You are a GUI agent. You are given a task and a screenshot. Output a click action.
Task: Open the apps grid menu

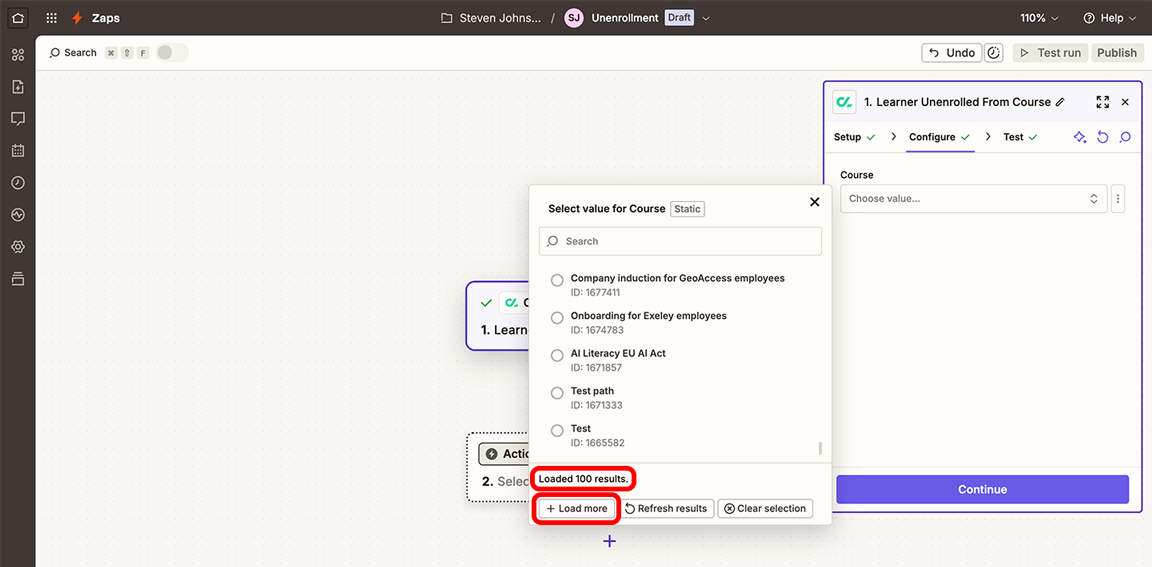click(x=51, y=18)
